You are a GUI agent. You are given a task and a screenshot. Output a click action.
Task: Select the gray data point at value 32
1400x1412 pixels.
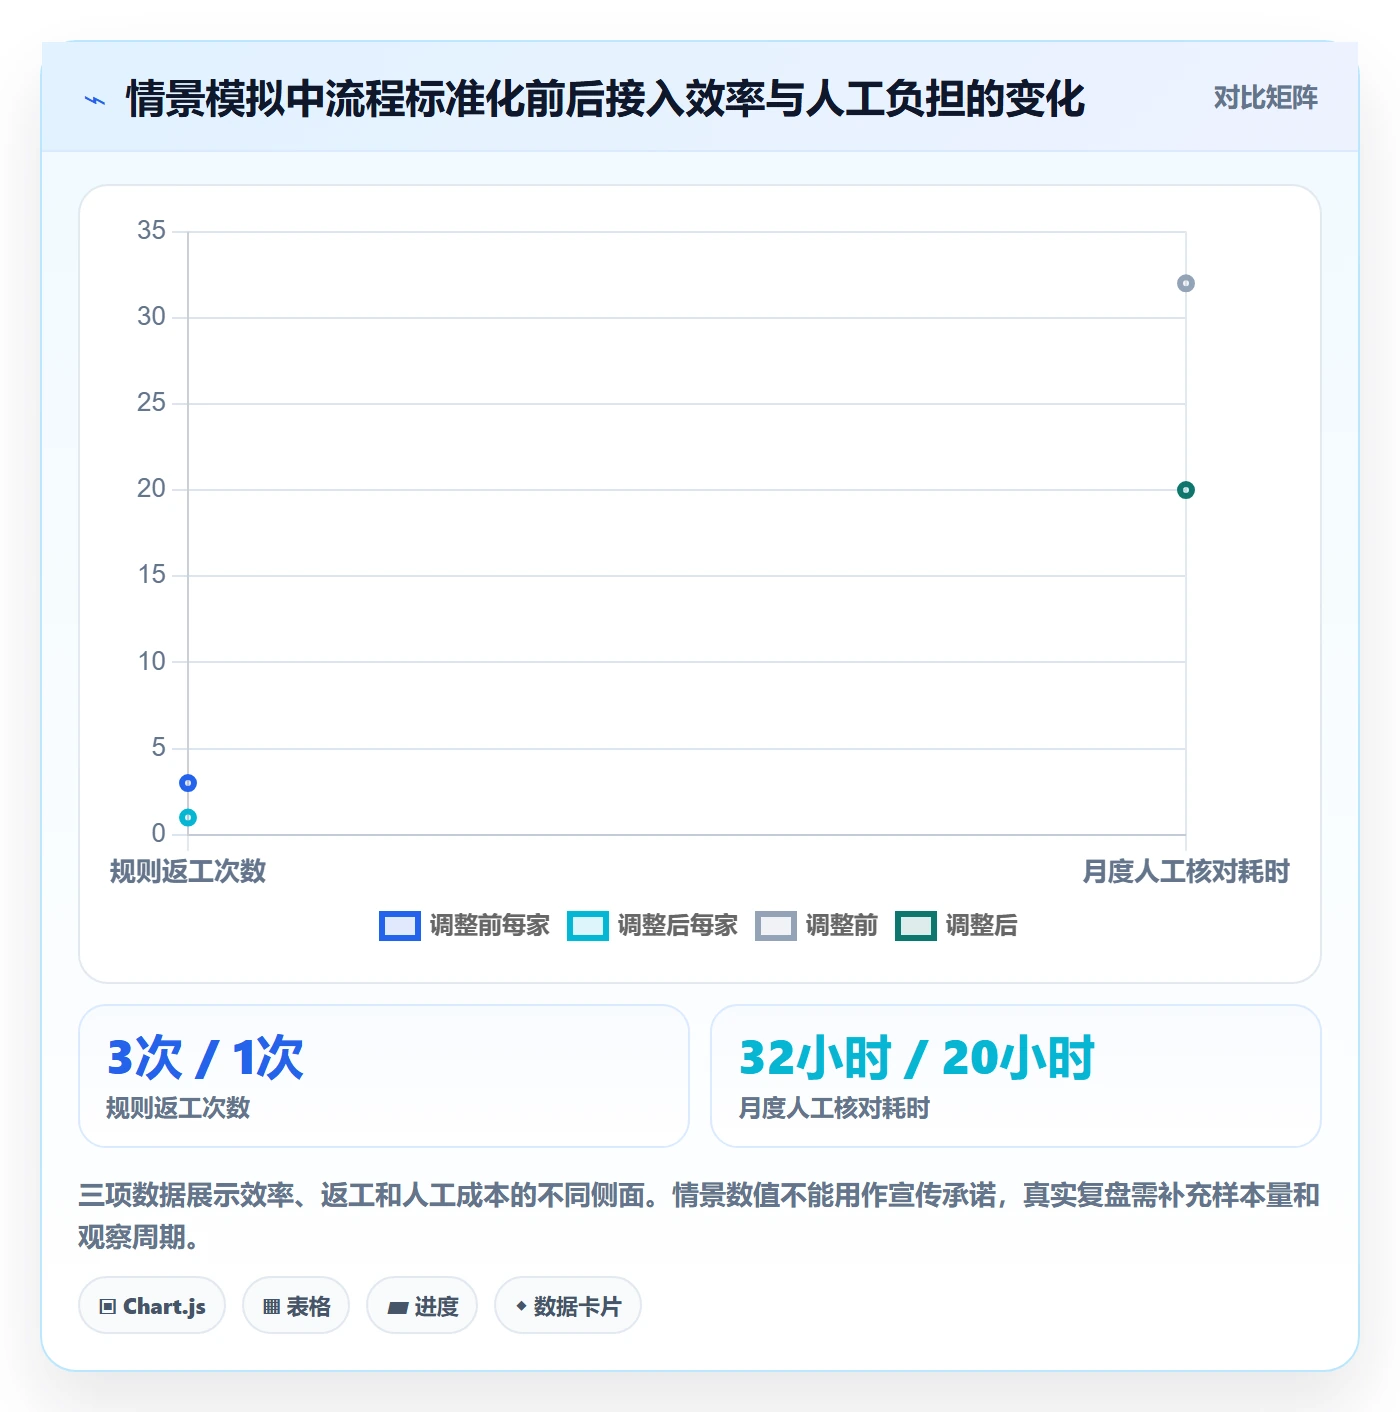(x=1186, y=283)
